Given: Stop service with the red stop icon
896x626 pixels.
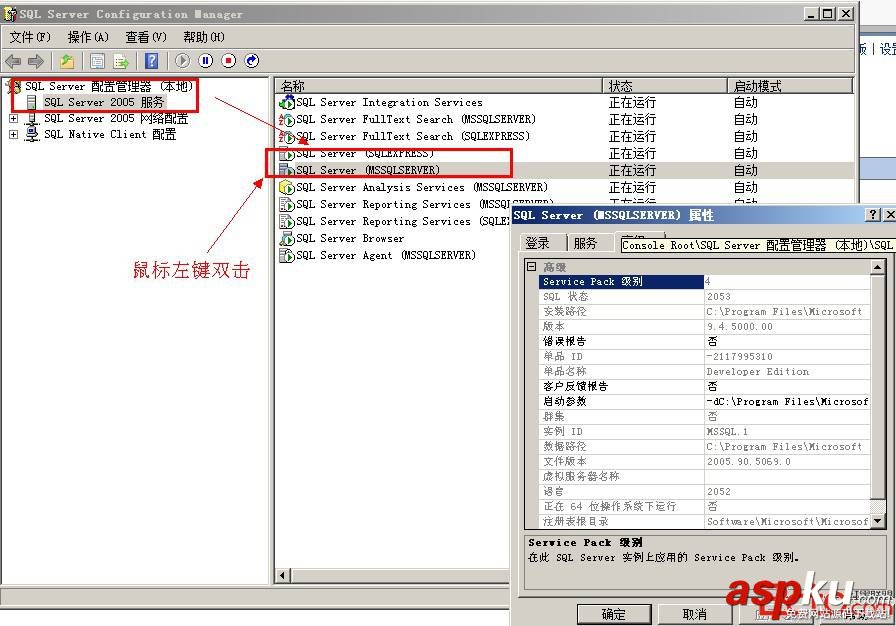Looking at the screenshot, I should click(229, 61).
